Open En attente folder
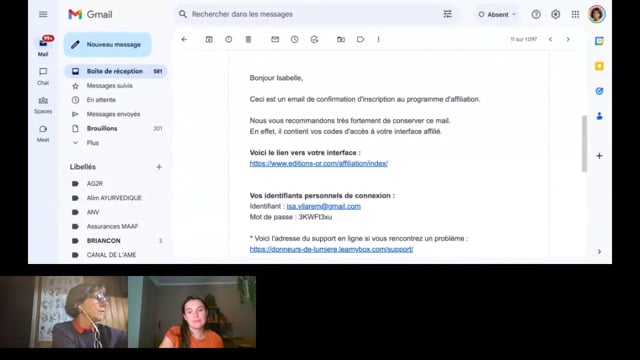Viewport: 640px width, 360px height. click(x=116, y=100)
